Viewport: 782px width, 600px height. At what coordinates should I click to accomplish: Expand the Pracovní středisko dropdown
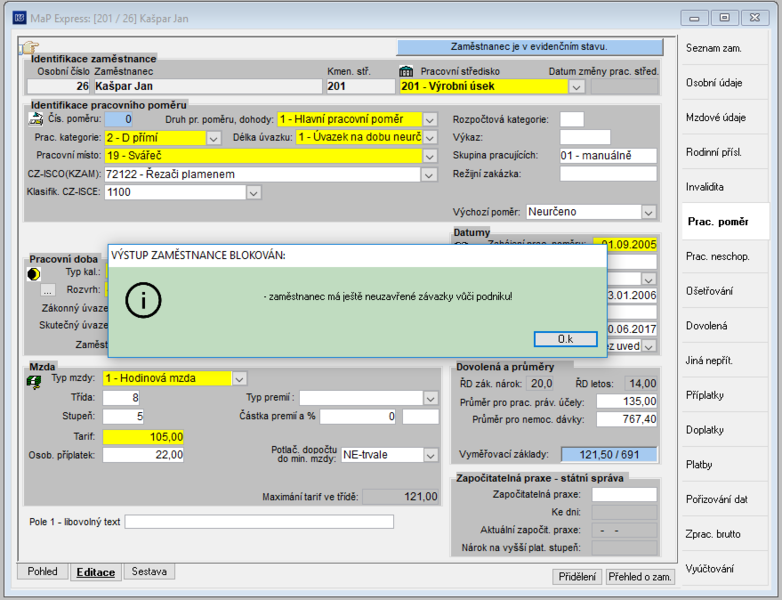point(577,87)
